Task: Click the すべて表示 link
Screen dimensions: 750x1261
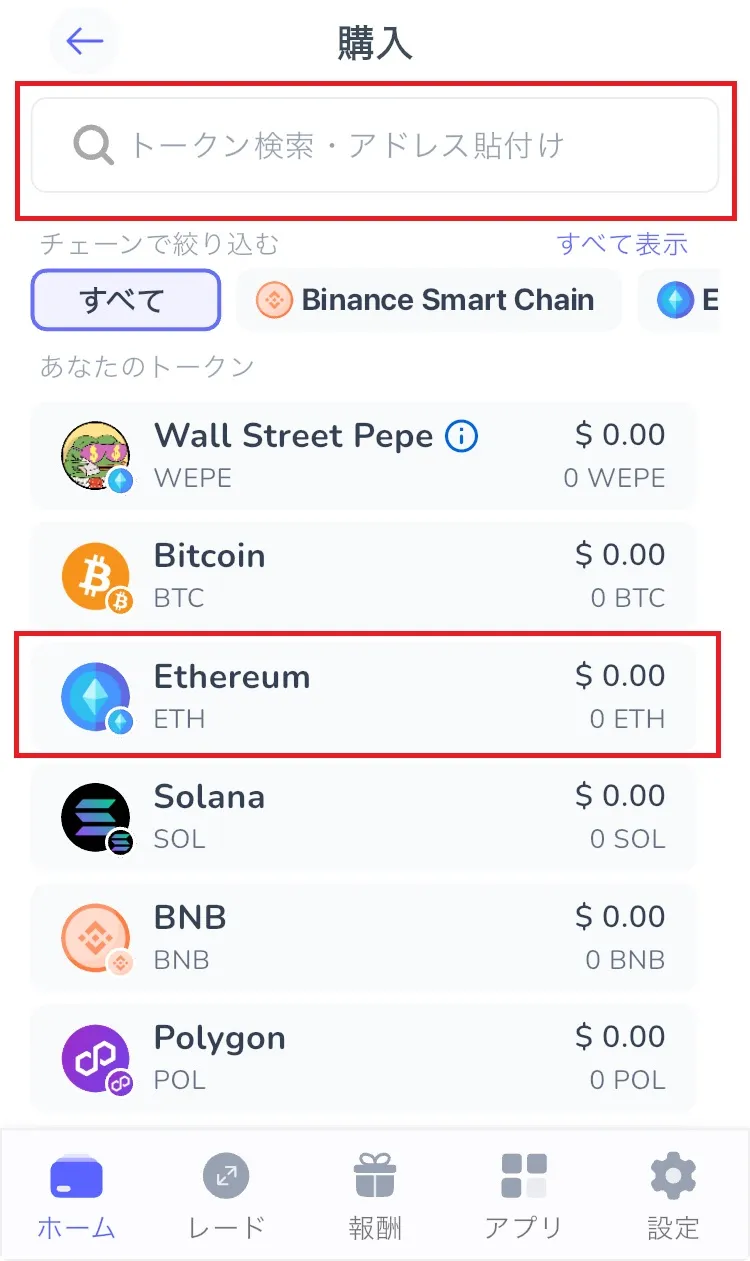Action: [622, 244]
